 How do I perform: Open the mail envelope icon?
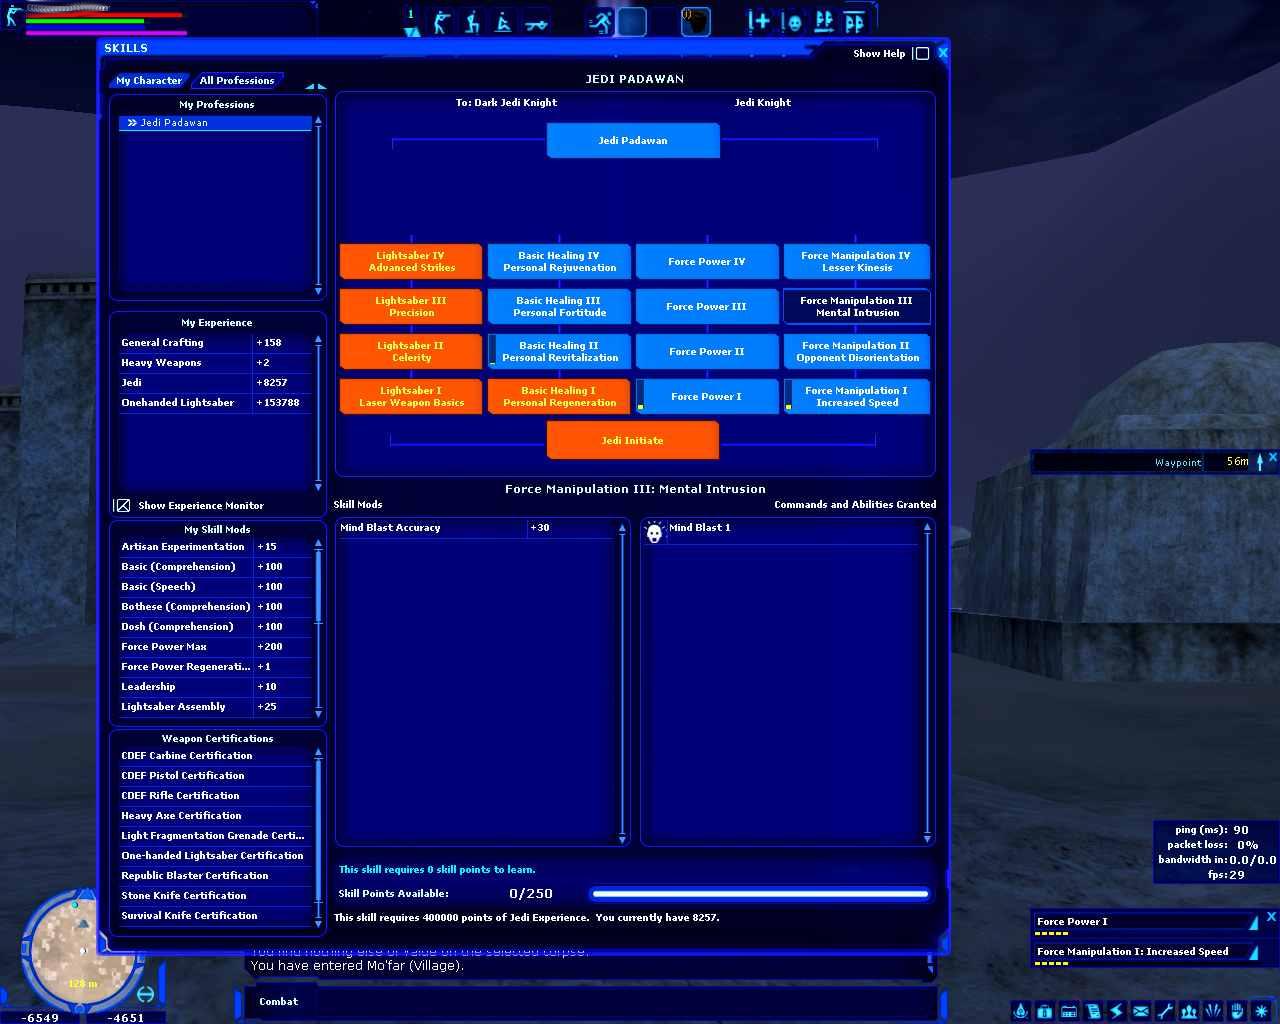[x=1140, y=1011]
